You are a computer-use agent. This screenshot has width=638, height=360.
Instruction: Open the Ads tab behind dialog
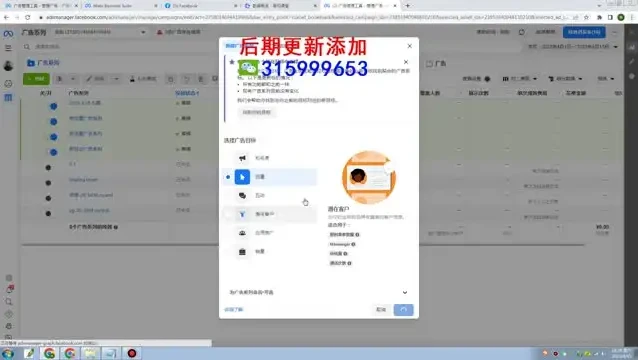pos(436,63)
